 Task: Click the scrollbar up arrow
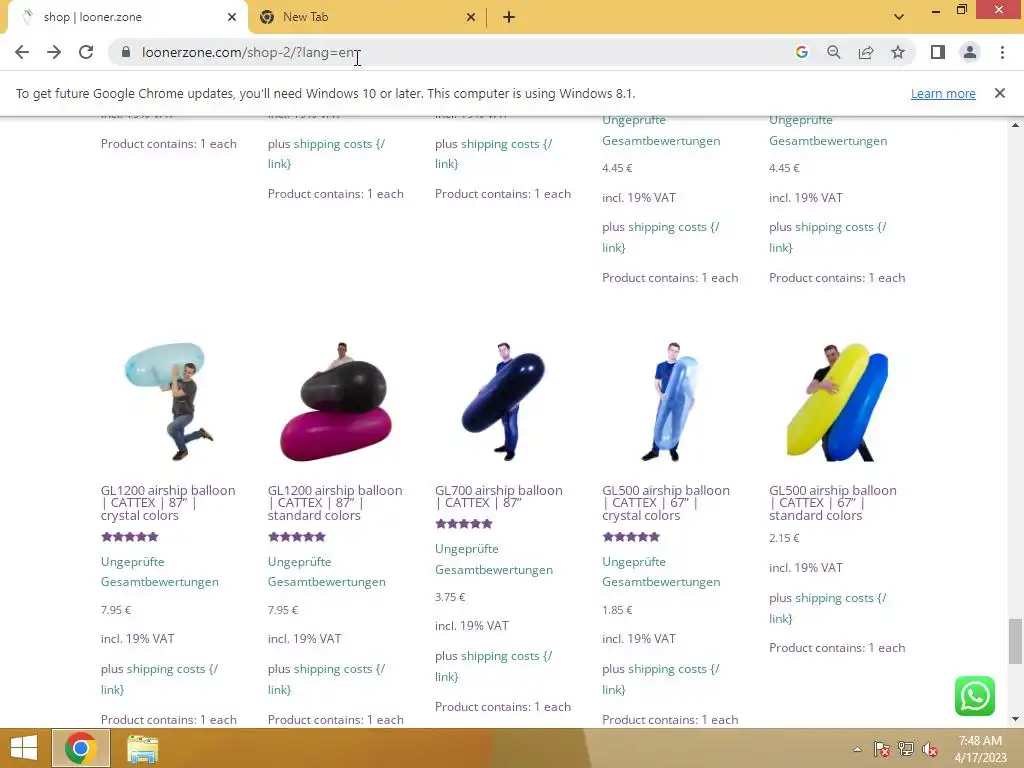tap(1015, 125)
